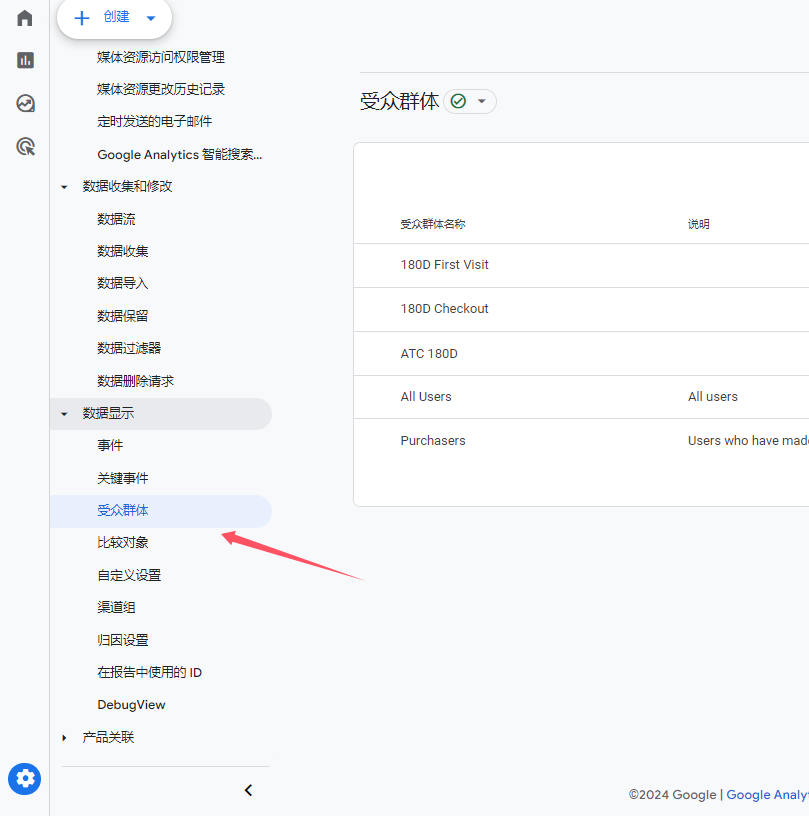Open Admin with the gear icon
This screenshot has height=816, width=809.
(24, 778)
